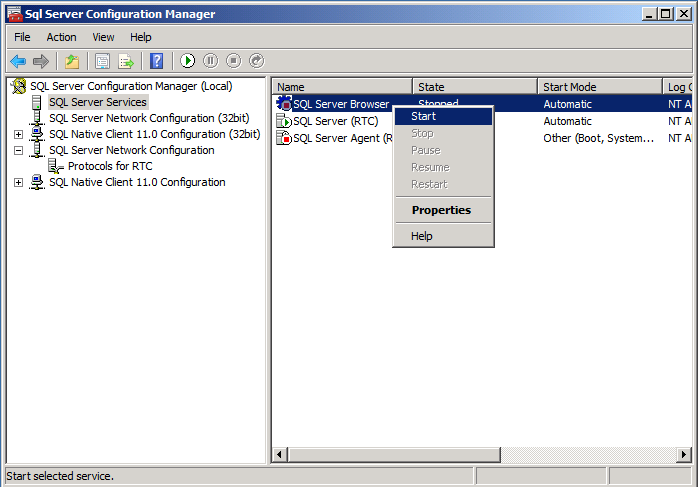Image resolution: width=698 pixels, height=487 pixels.
Task: Click the Properties toolbar icon
Action: 102,61
